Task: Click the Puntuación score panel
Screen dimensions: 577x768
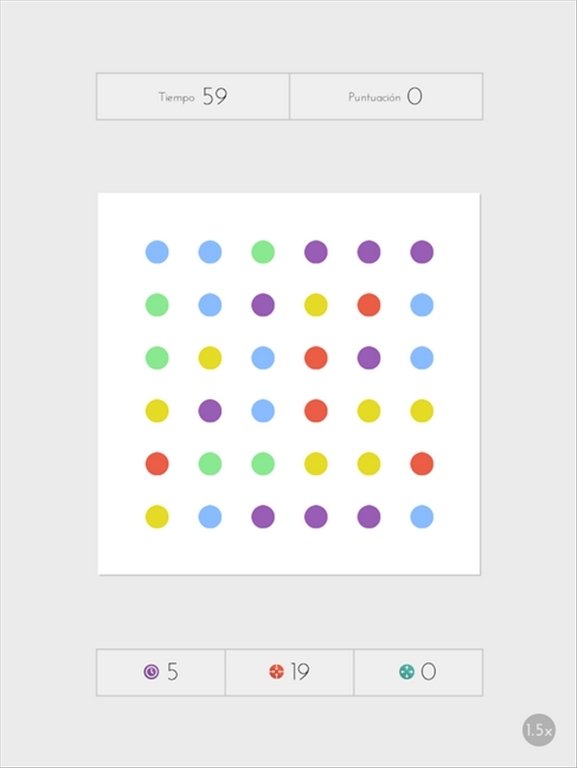Action: tap(386, 96)
